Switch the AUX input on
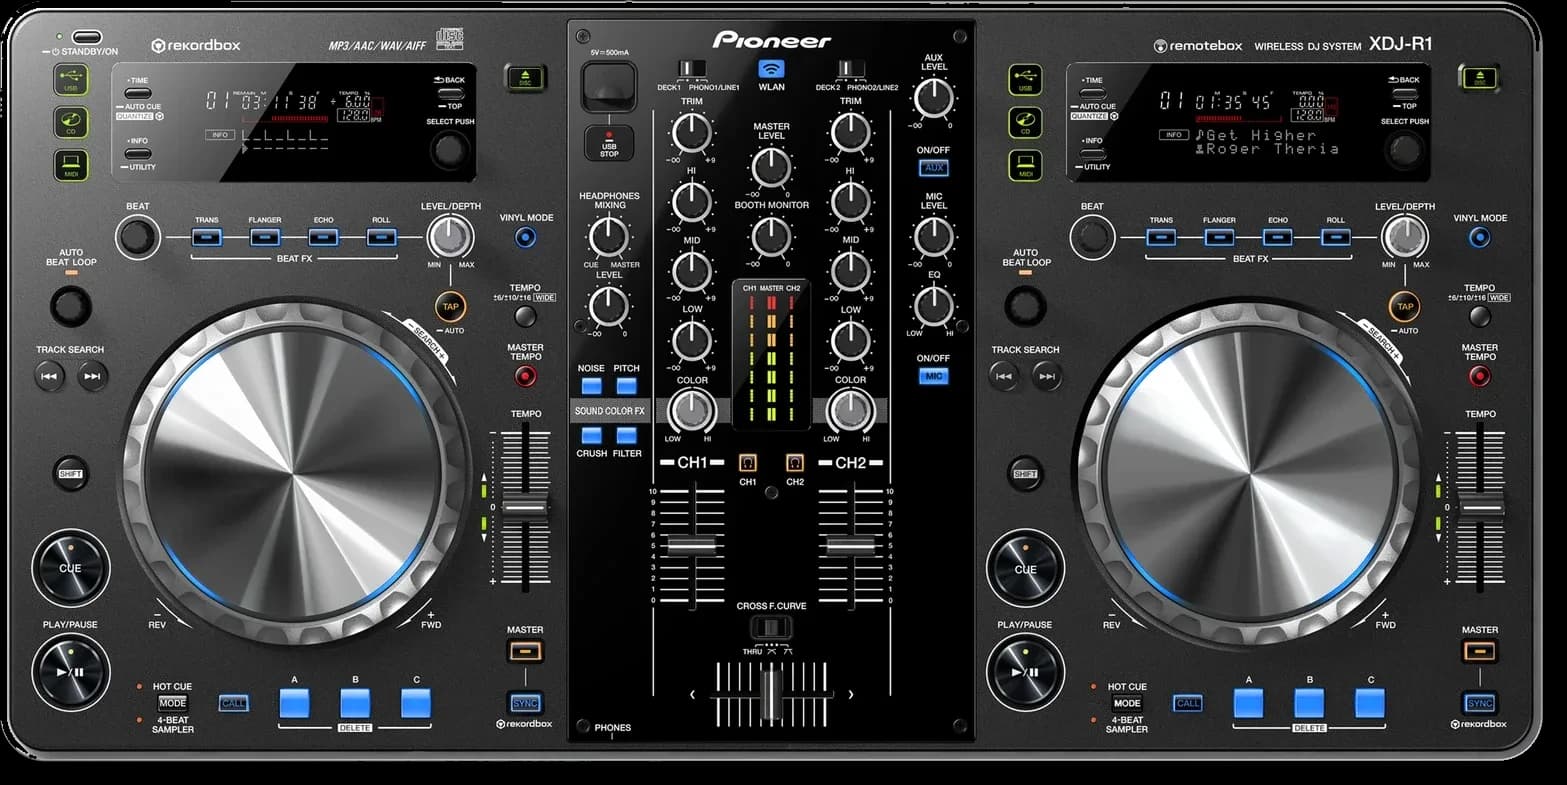The width and height of the screenshot is (1567, 785). (933, 168)
